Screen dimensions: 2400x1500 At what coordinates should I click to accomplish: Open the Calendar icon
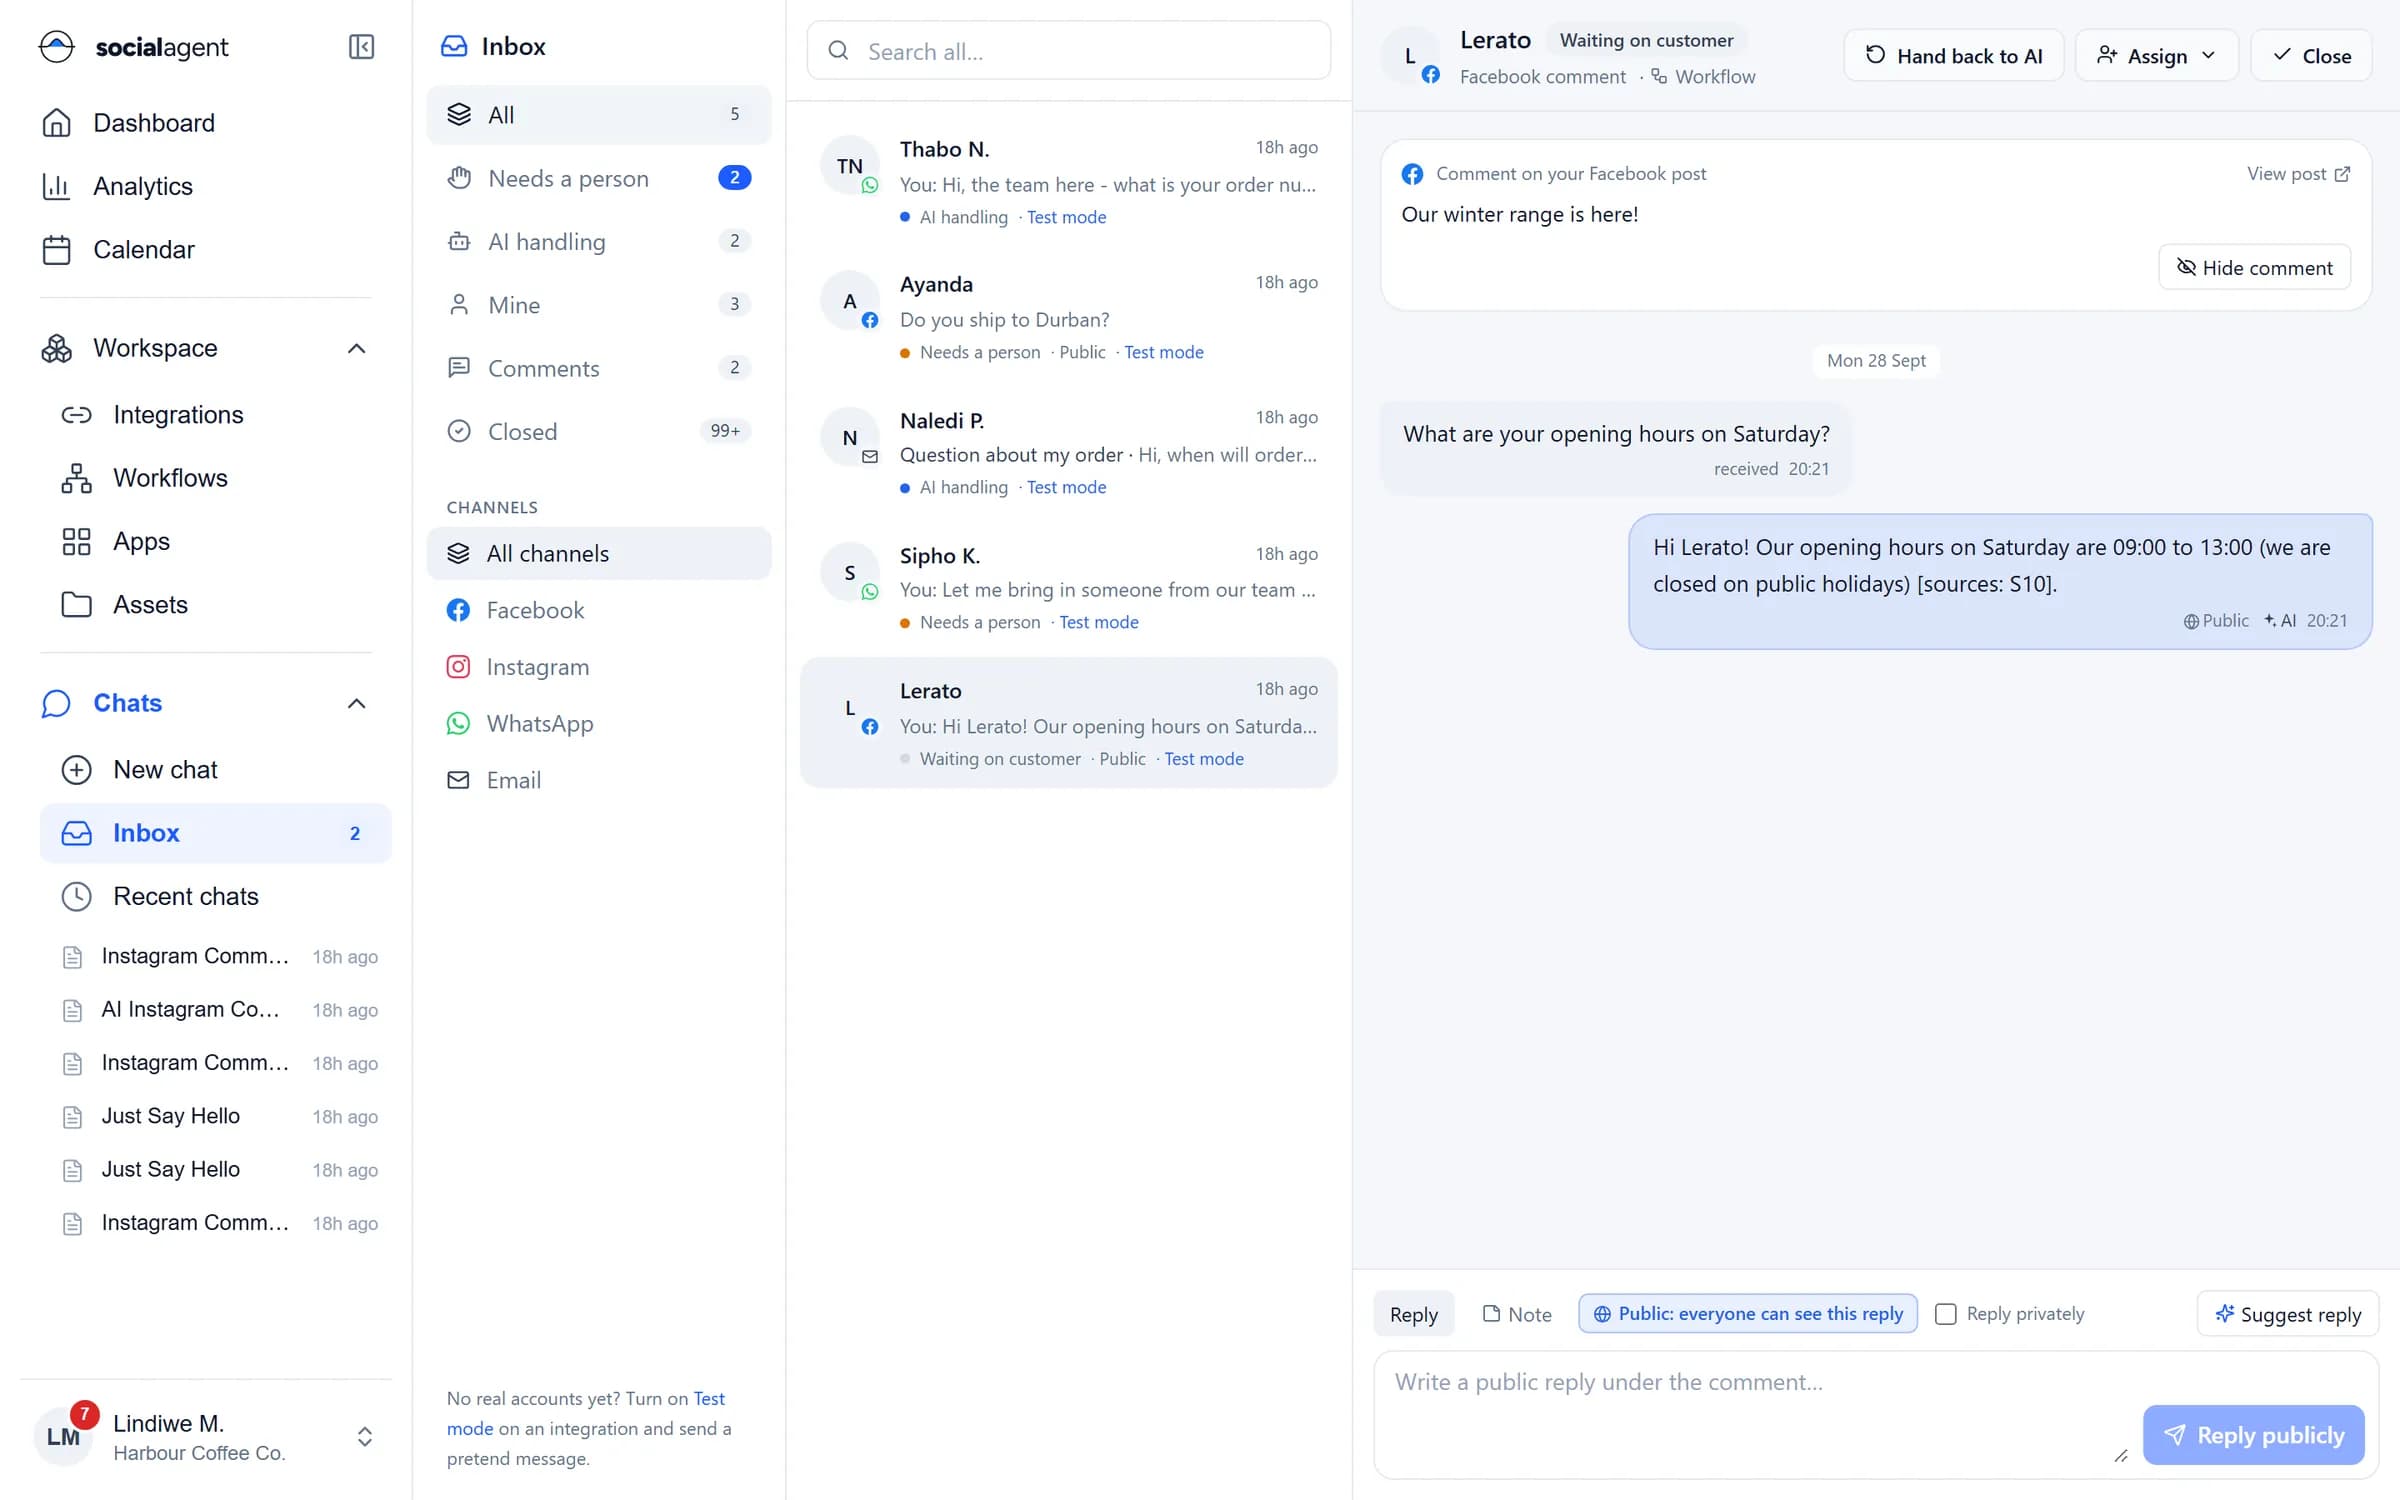pyautogui.click(x=57, y=249)
